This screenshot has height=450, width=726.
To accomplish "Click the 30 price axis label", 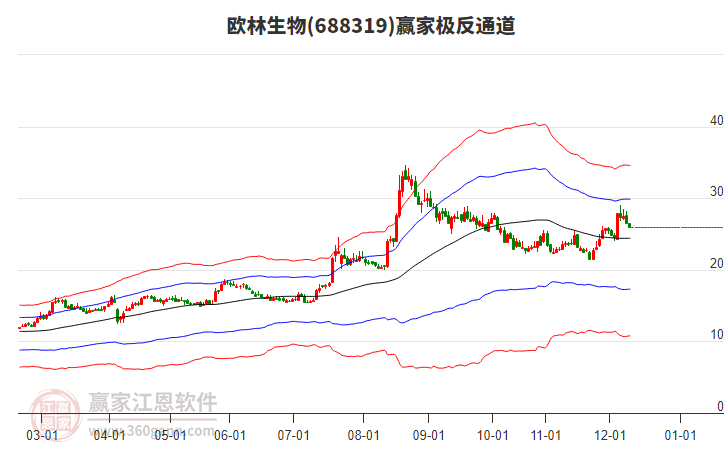I will tap(716, 192).
